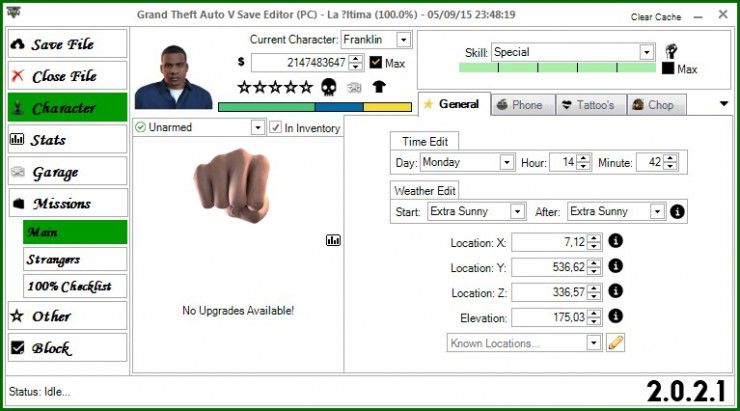Open the Current Character dropdown

[403, 39]
